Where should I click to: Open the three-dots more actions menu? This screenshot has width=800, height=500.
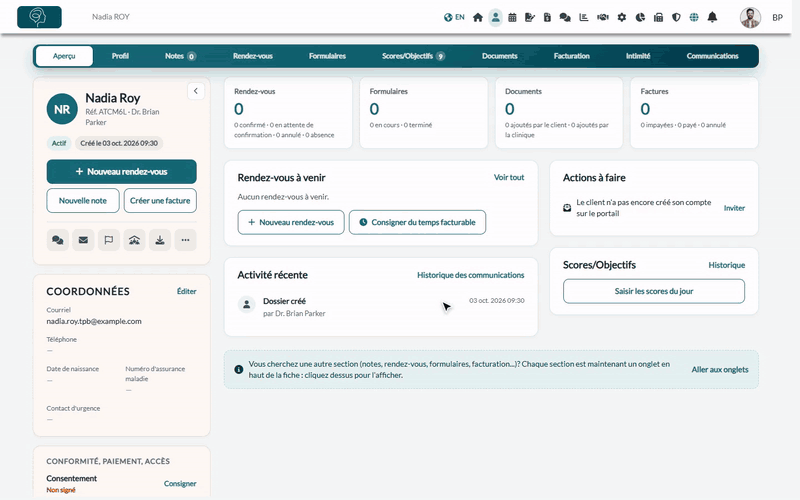pos(185,240)
